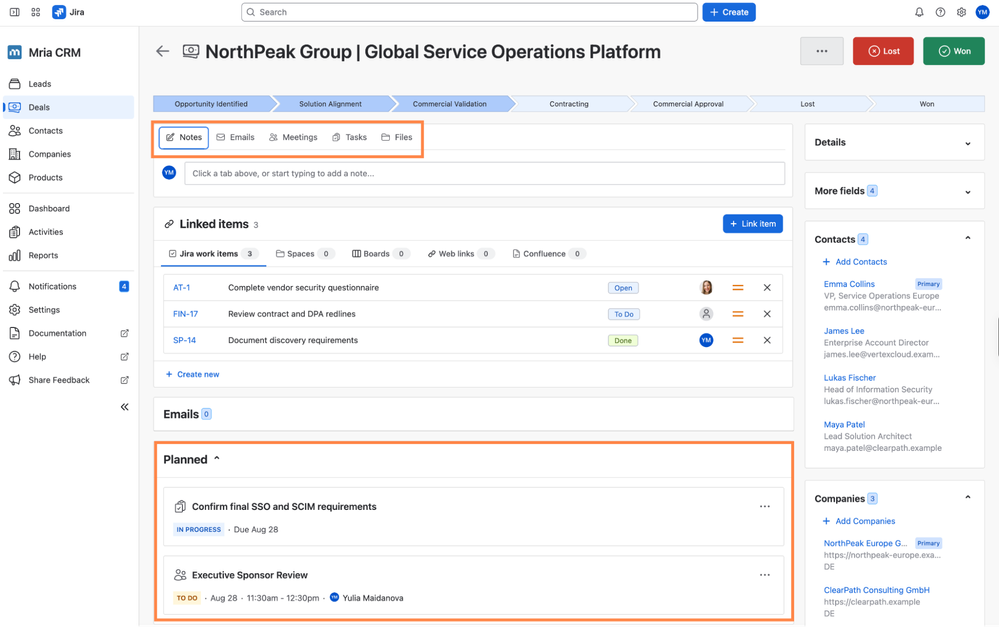Select the Emails activity tab

click(x=235, y=137)
